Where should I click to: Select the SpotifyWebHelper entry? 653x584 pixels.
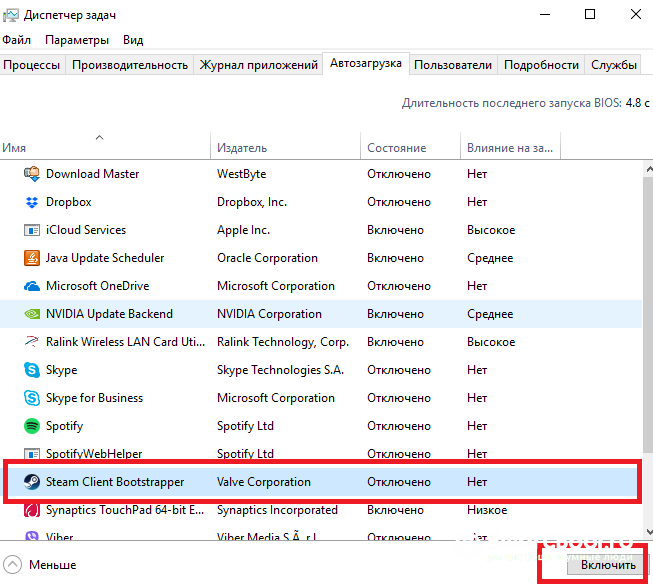[94, 454]
